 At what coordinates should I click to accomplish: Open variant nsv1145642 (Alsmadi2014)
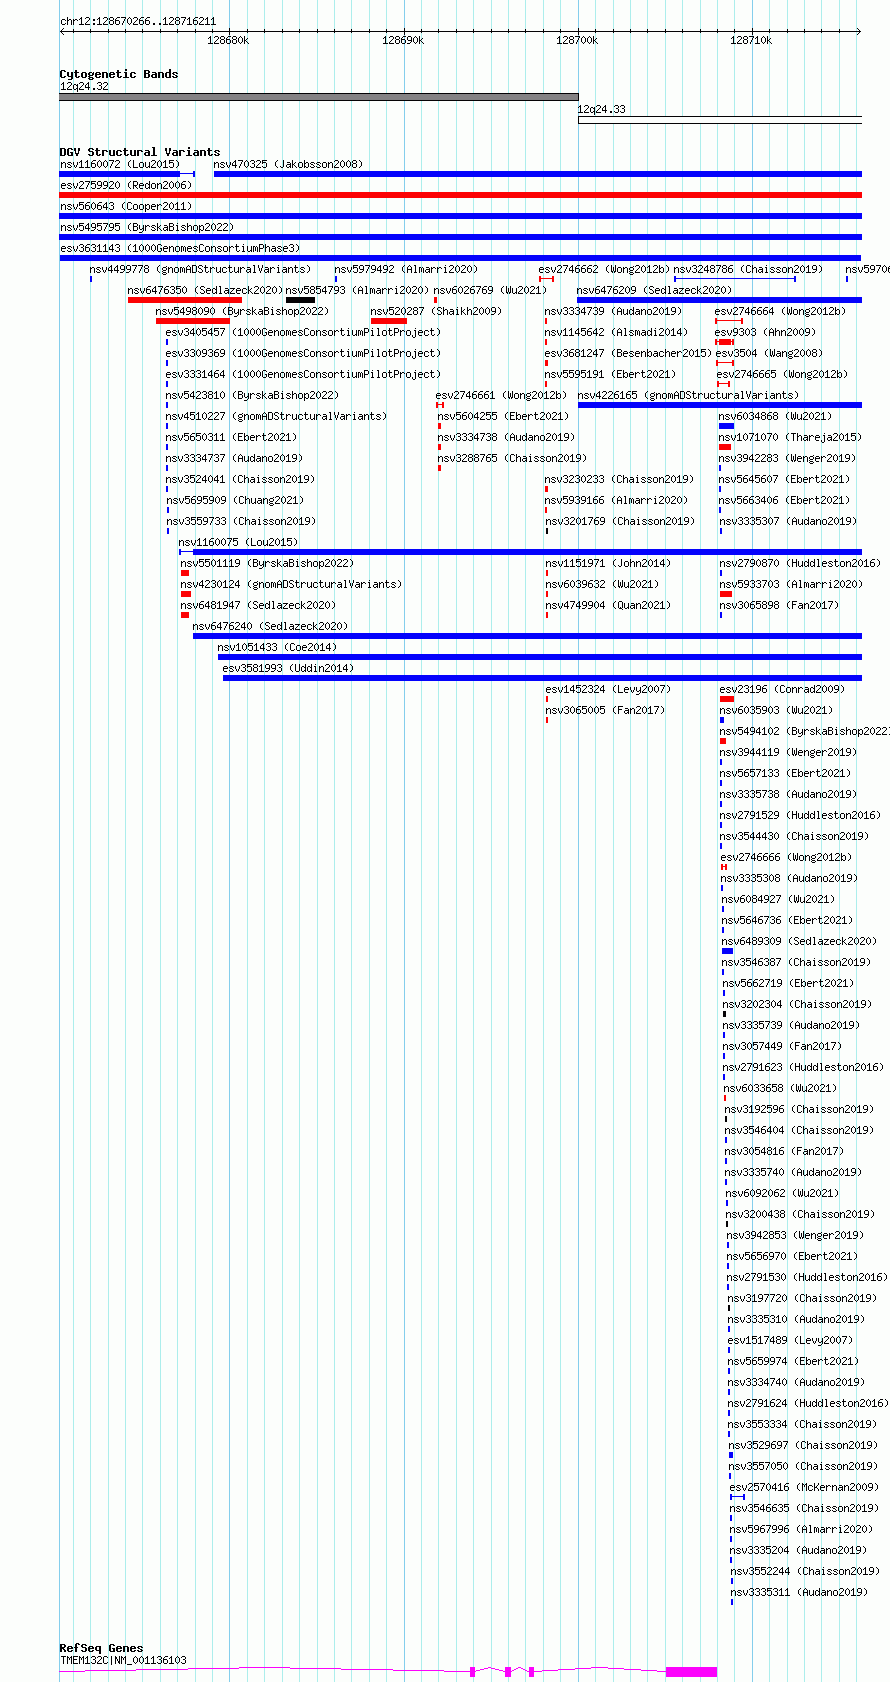point(616,332)
